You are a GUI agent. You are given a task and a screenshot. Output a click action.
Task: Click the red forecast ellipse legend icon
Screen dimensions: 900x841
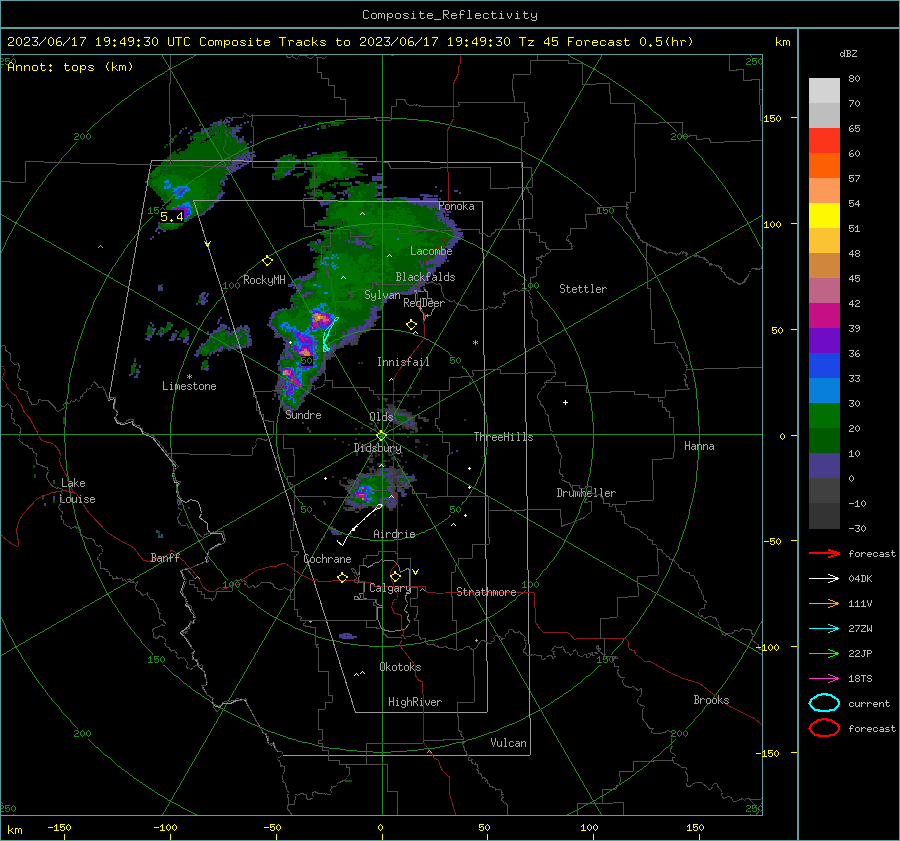pos(824,728)
